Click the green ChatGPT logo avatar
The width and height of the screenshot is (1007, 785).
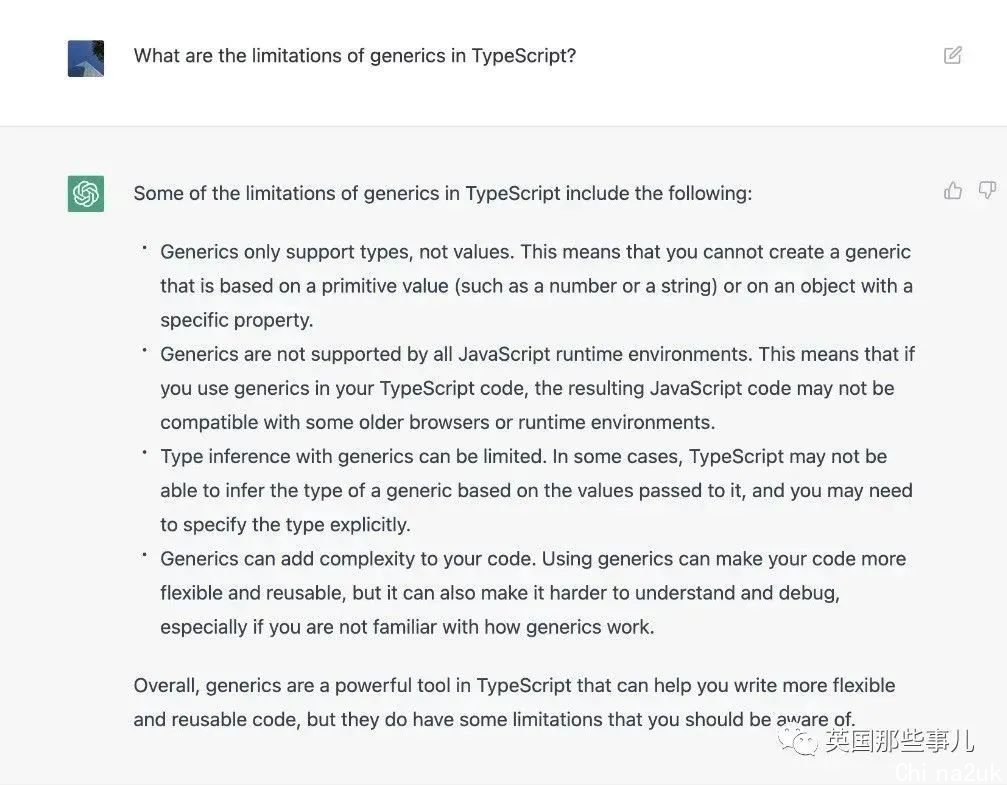click(86, 193)
